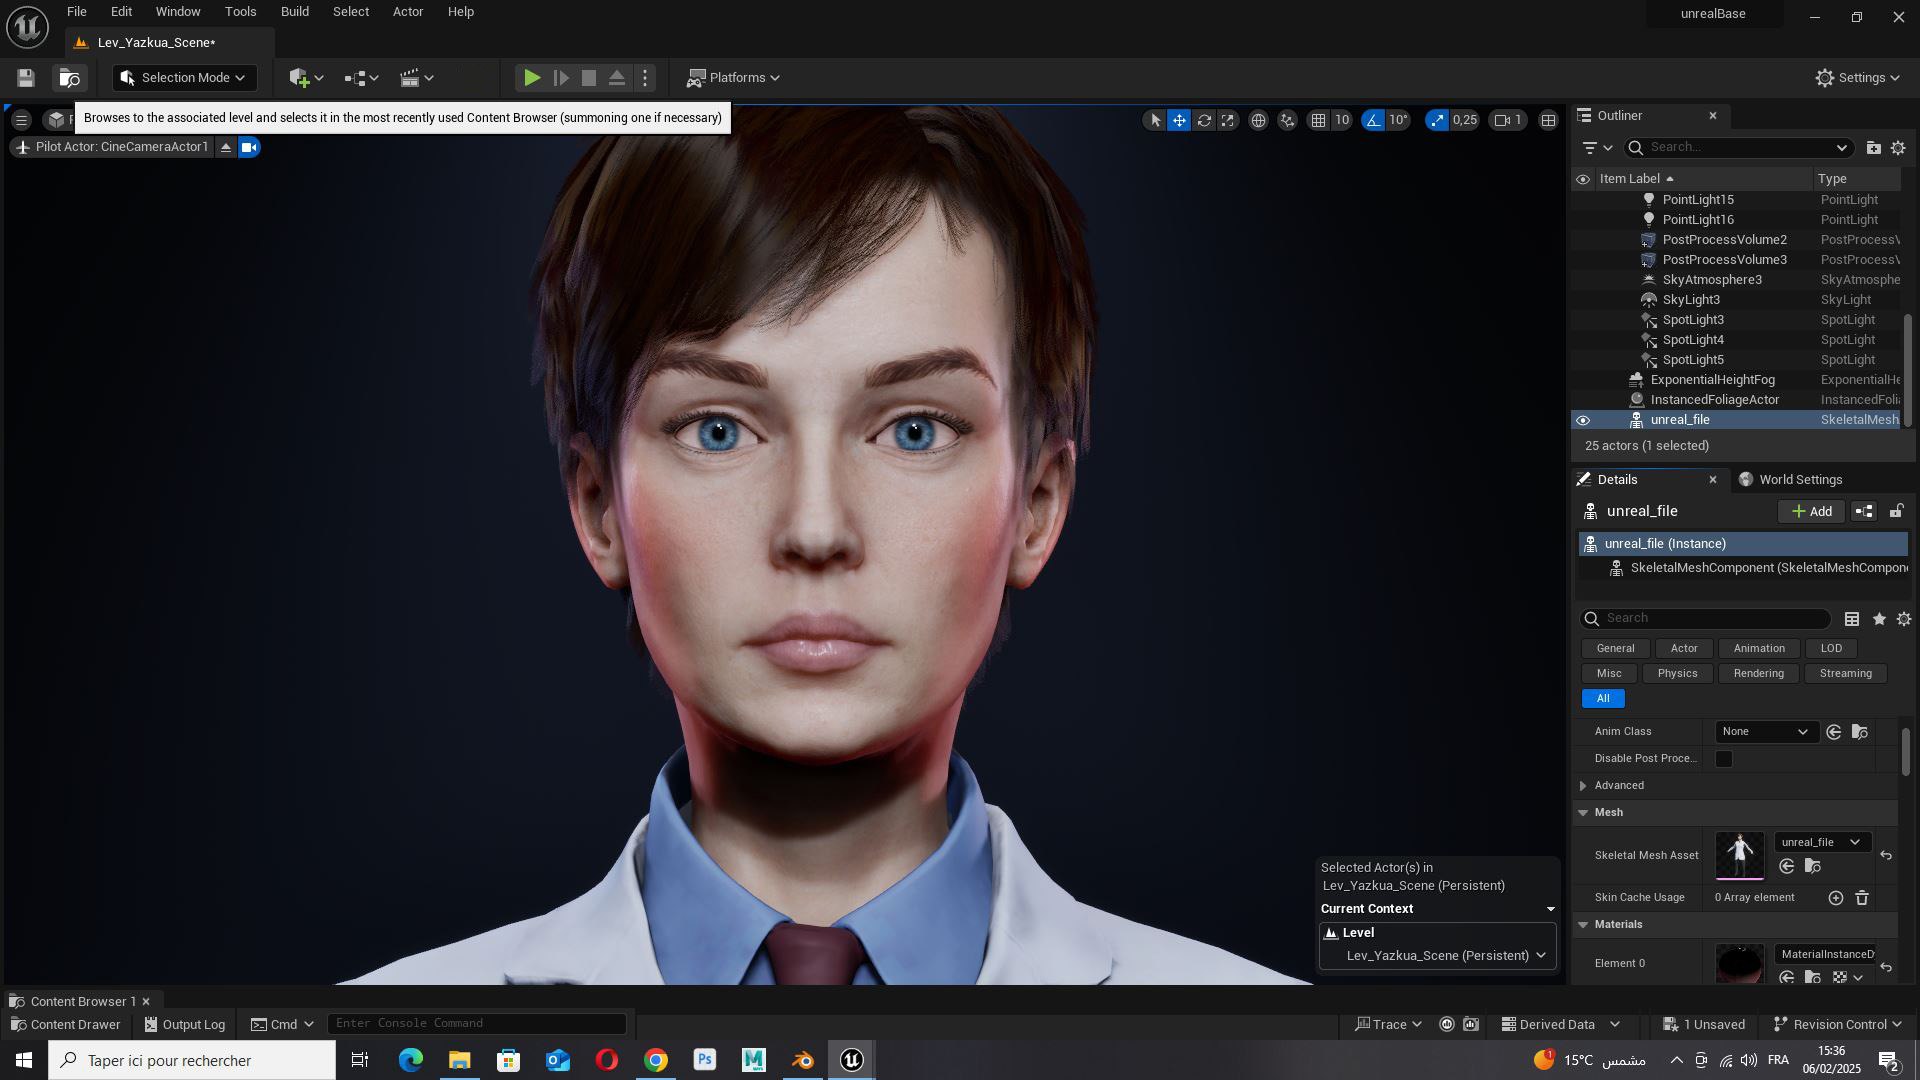This screenshot has width=1920, height=1080.
Task: Select the translate move gizmo tool
Action: pos(1180,120)
